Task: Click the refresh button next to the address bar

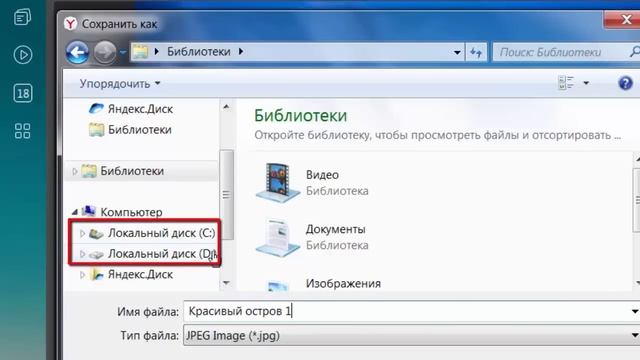Action: [x=476, y=52]
